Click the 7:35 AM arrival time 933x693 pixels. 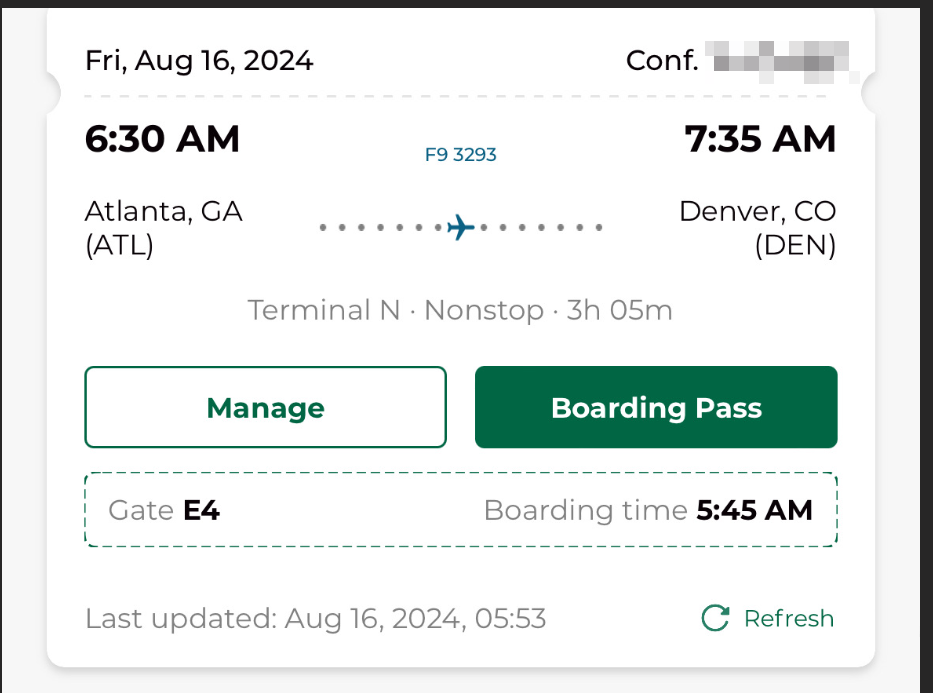pos(760,139)
